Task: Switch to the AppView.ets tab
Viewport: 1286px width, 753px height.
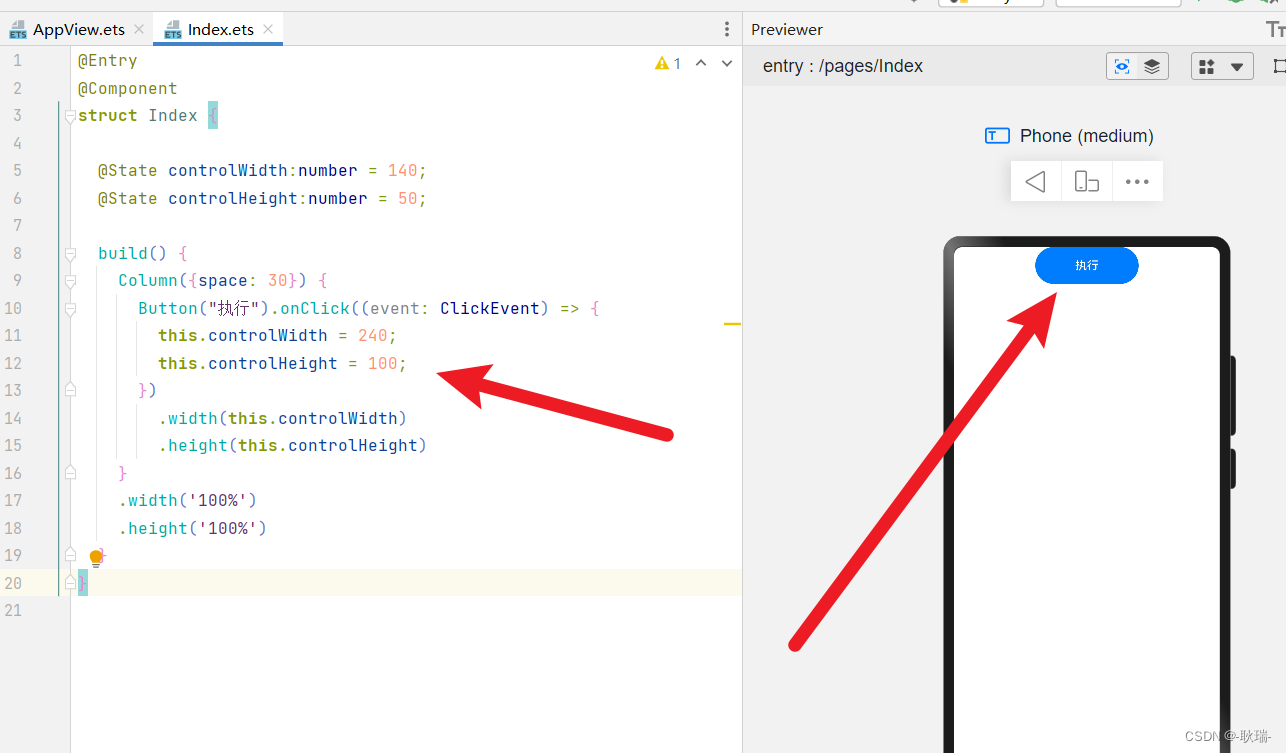Action: 78,29
